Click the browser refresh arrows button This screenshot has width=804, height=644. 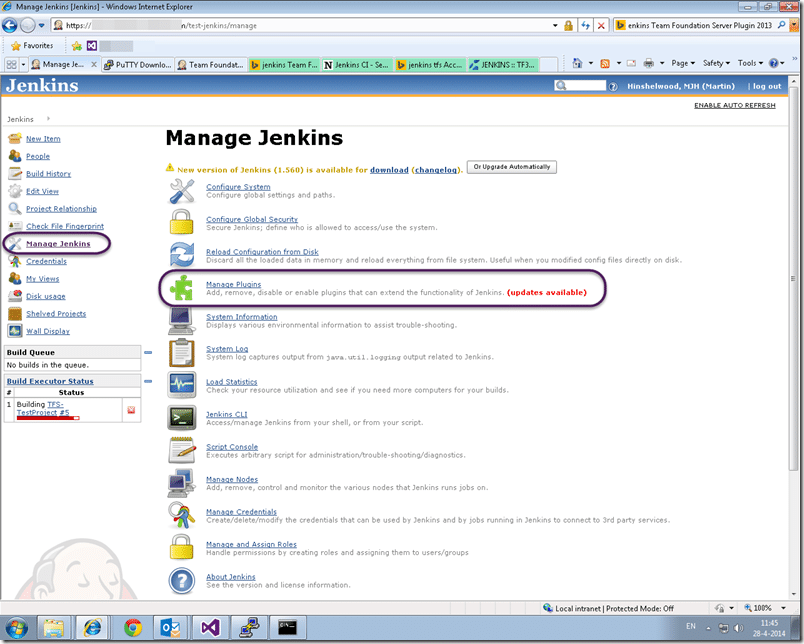tap(585, 25)
